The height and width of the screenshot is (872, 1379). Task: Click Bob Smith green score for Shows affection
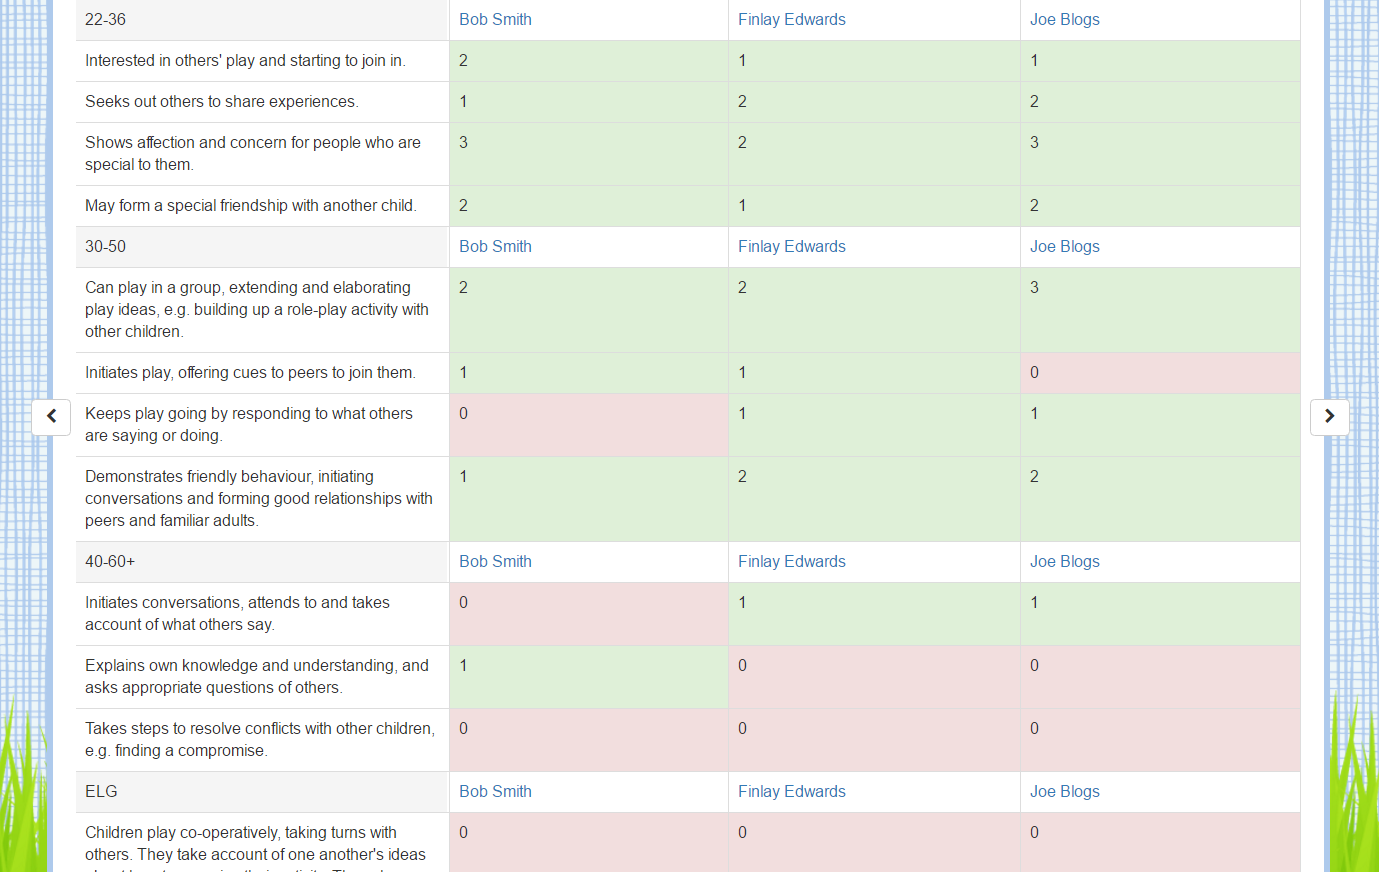589,154
